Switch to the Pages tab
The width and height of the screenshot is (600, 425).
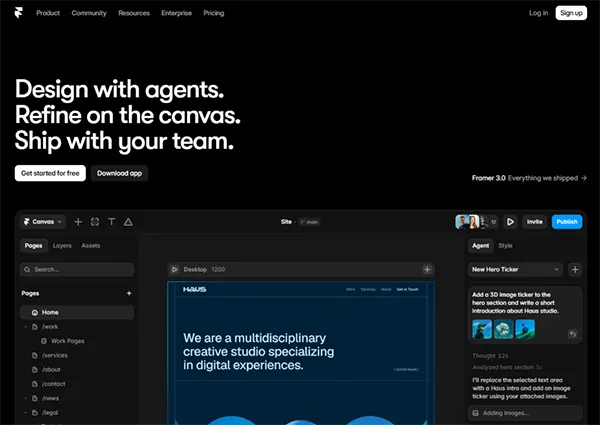point(34,246)
